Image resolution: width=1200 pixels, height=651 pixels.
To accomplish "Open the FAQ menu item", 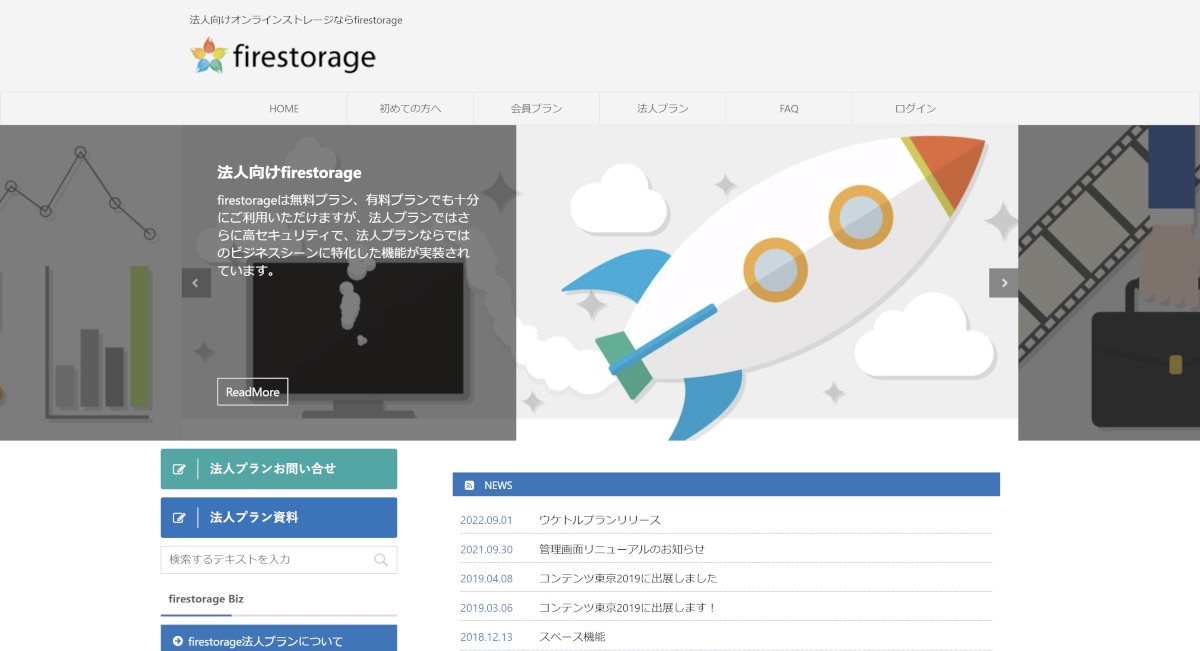I will tap(789, 108).
